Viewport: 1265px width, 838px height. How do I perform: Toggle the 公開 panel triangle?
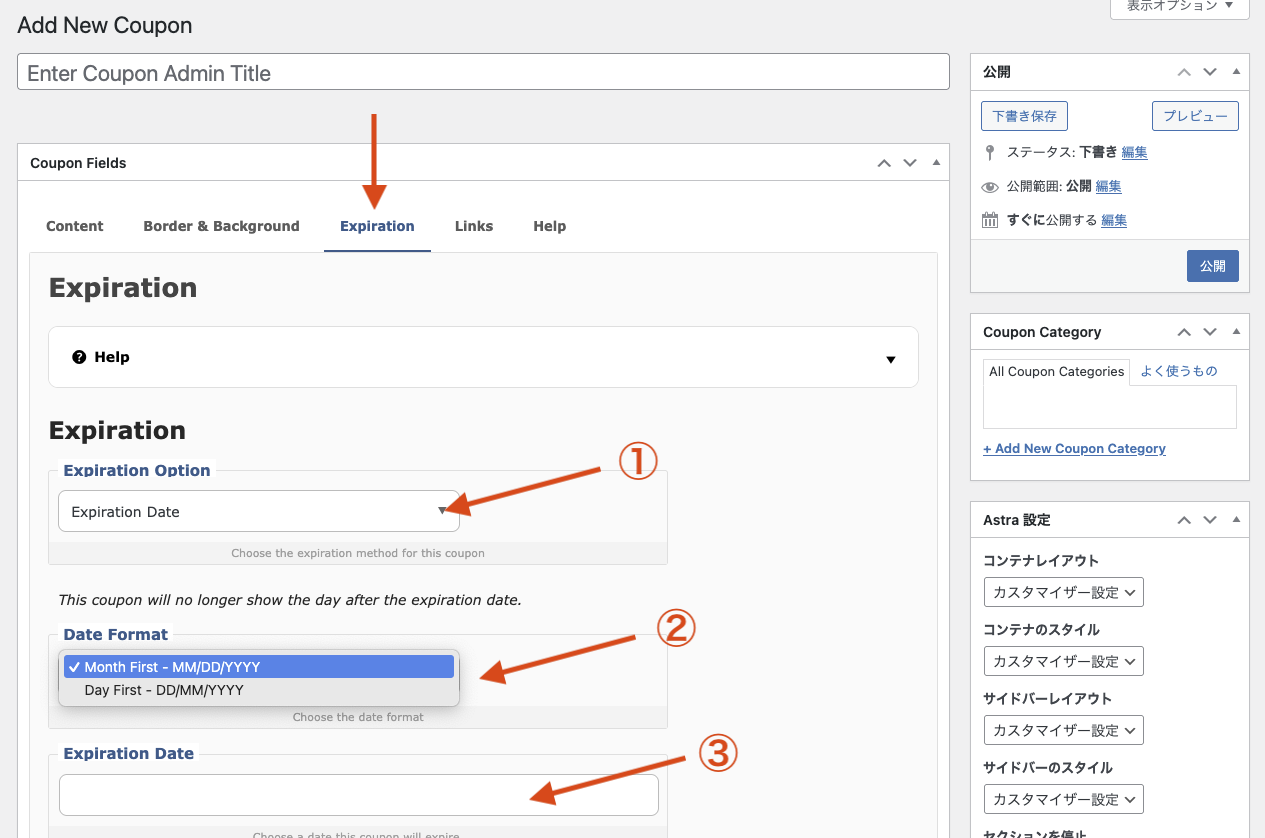(x=1236, y=72)
